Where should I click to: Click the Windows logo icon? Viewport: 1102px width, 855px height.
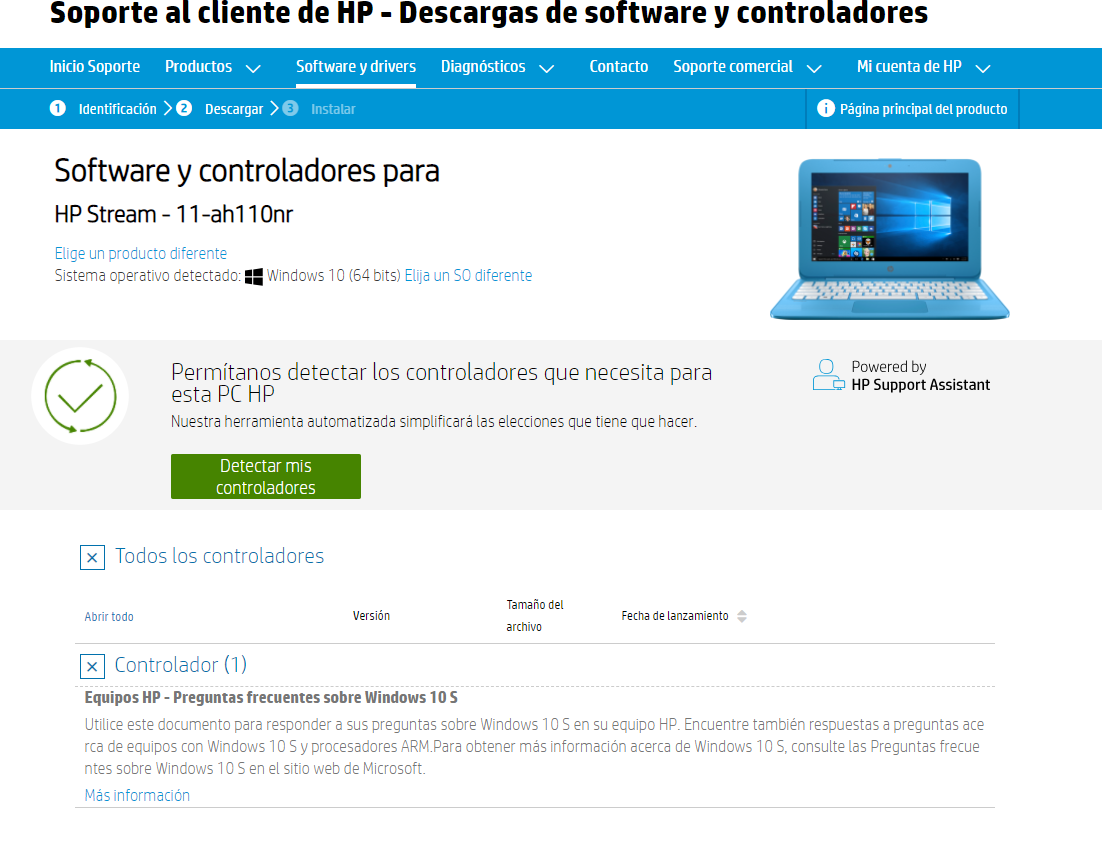coord(254,276)
